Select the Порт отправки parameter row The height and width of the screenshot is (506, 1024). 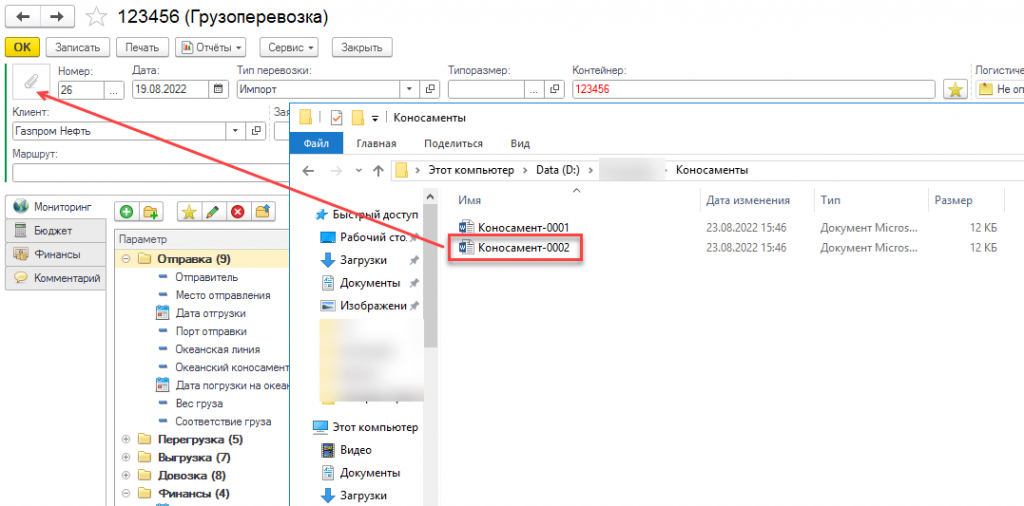(202, 331)
